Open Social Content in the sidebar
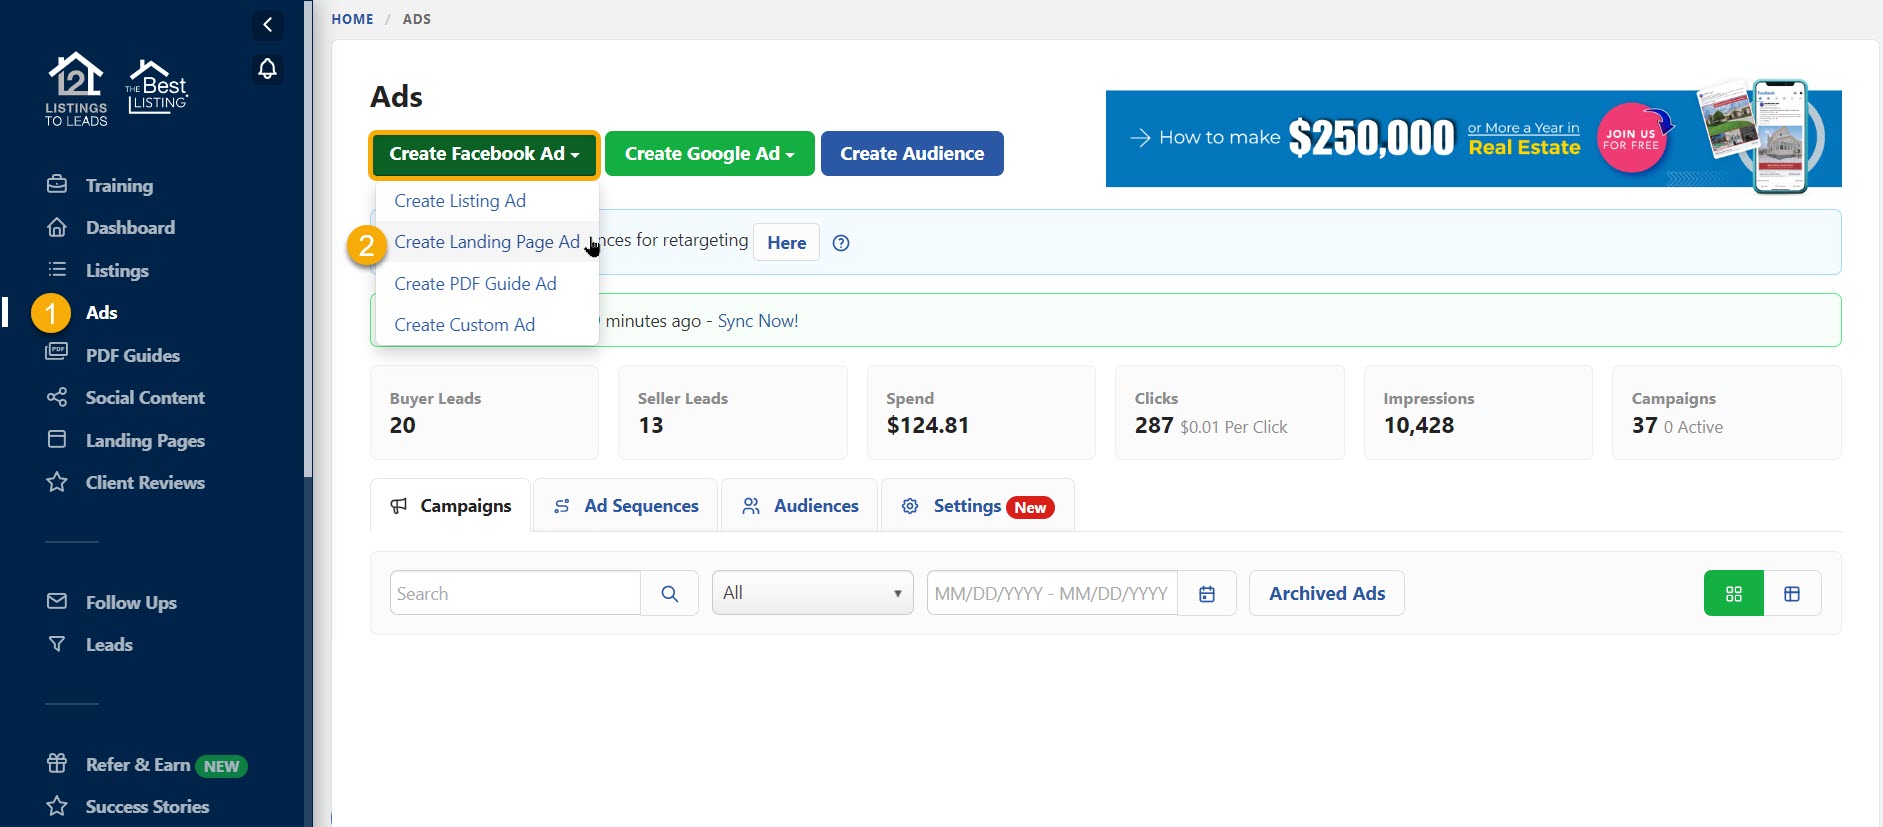The image size is (1883, 827). coord(145,397)
